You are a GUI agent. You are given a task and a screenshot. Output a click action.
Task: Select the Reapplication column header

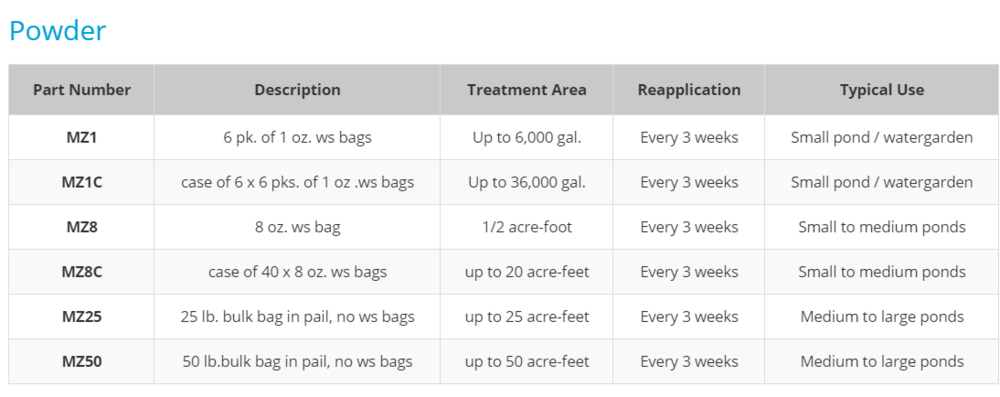pos(689,90)
